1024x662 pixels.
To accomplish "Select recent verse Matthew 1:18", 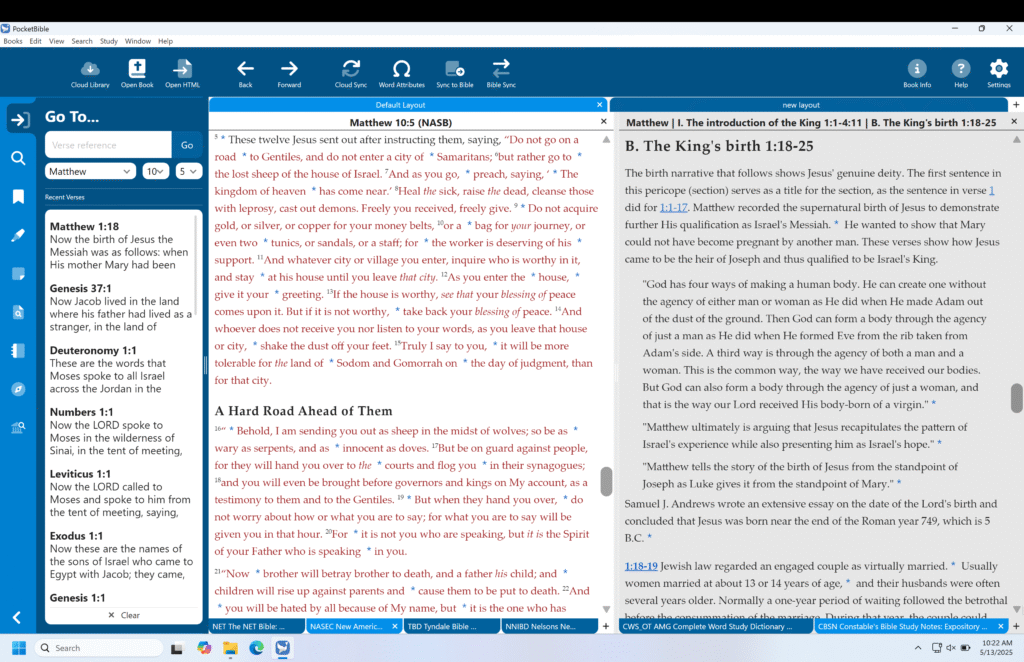I will pyautogui.click(x=120, y=245).
